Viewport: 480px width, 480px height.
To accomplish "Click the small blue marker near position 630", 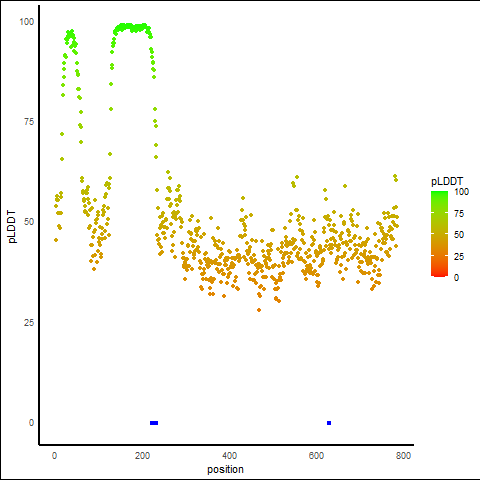I will tap(329, 423).
